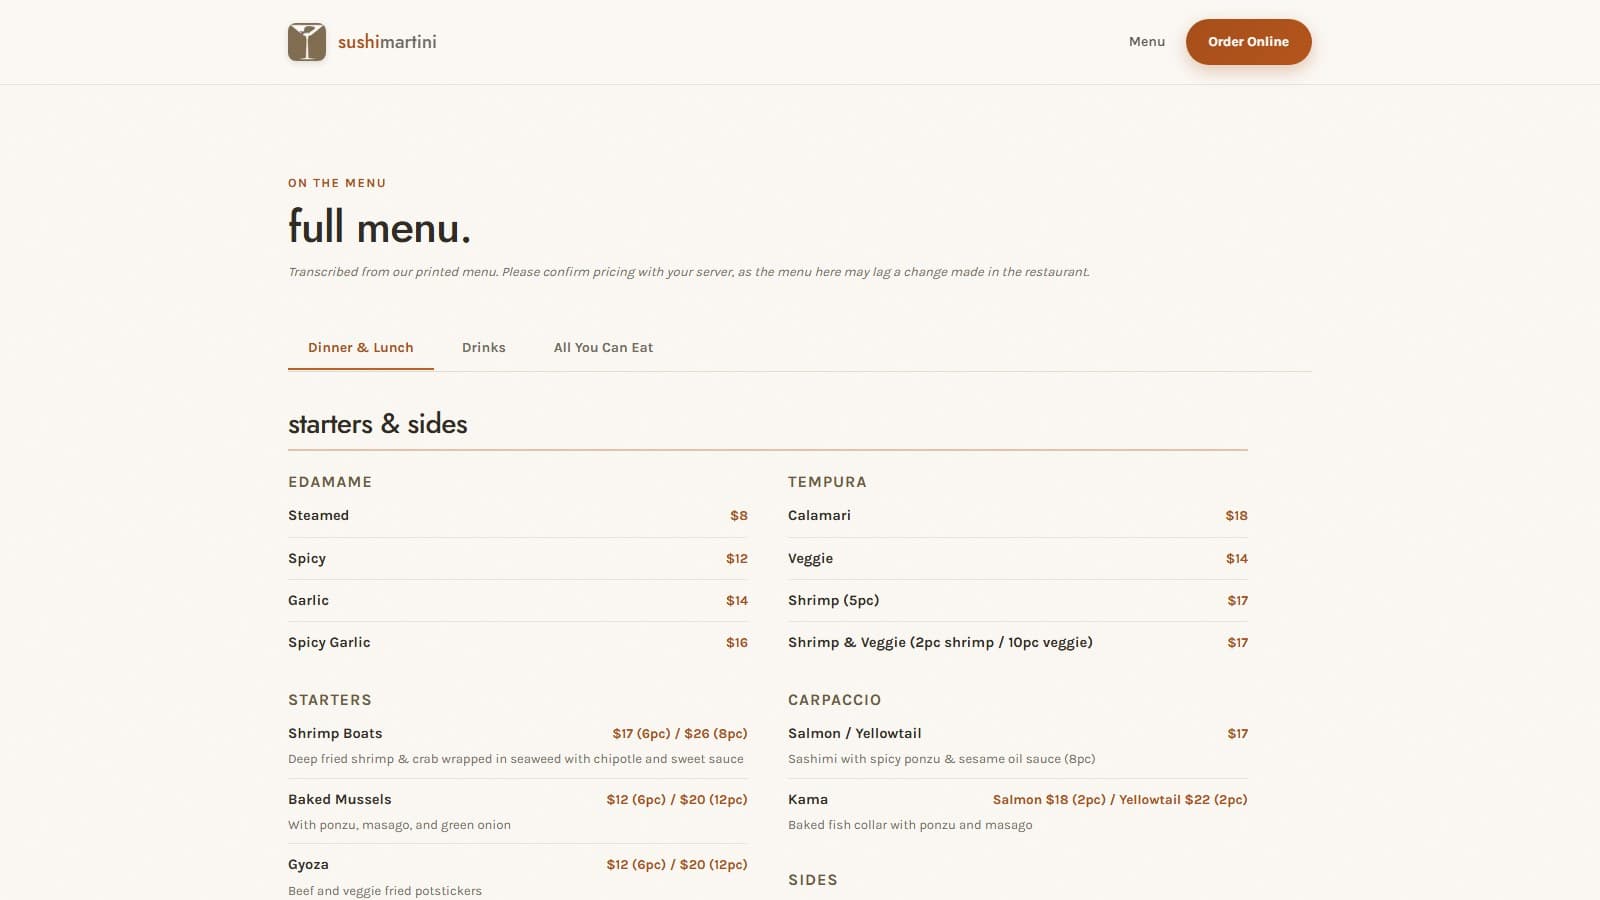Click the $8 Steamed price

(x=739, y=516)
